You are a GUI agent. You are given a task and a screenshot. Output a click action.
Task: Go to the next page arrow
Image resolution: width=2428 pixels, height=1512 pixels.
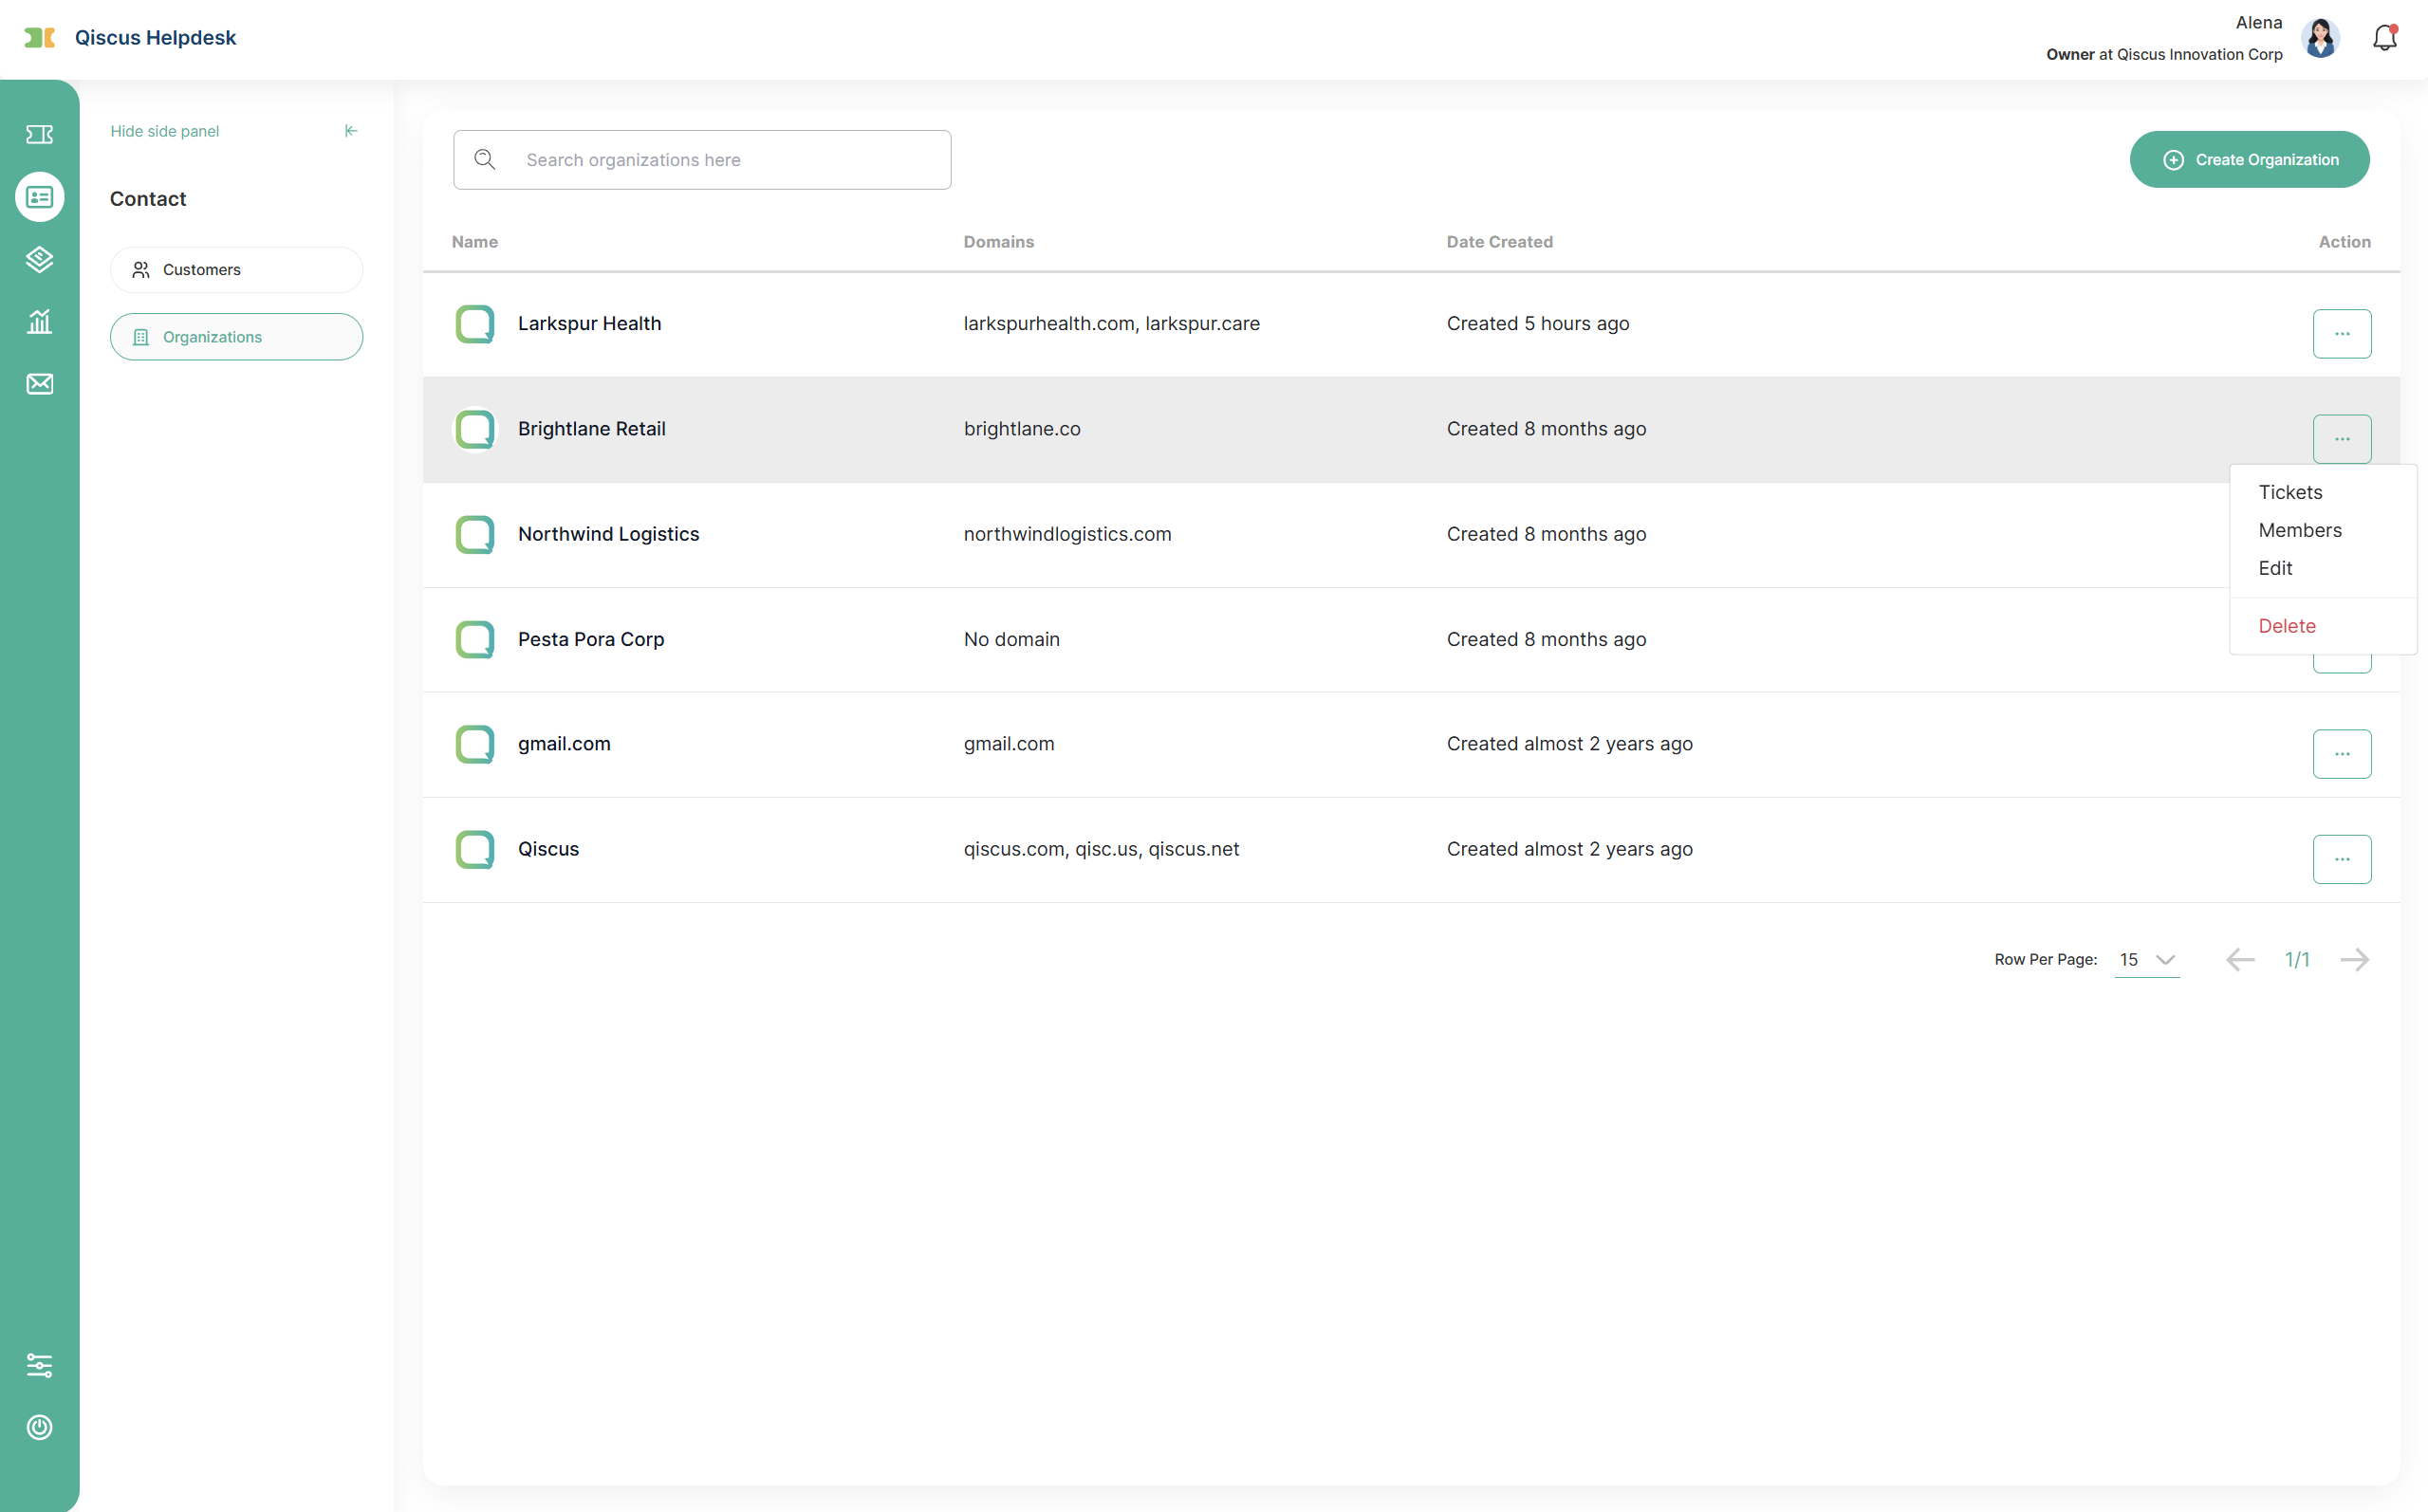pos(2355,960)
